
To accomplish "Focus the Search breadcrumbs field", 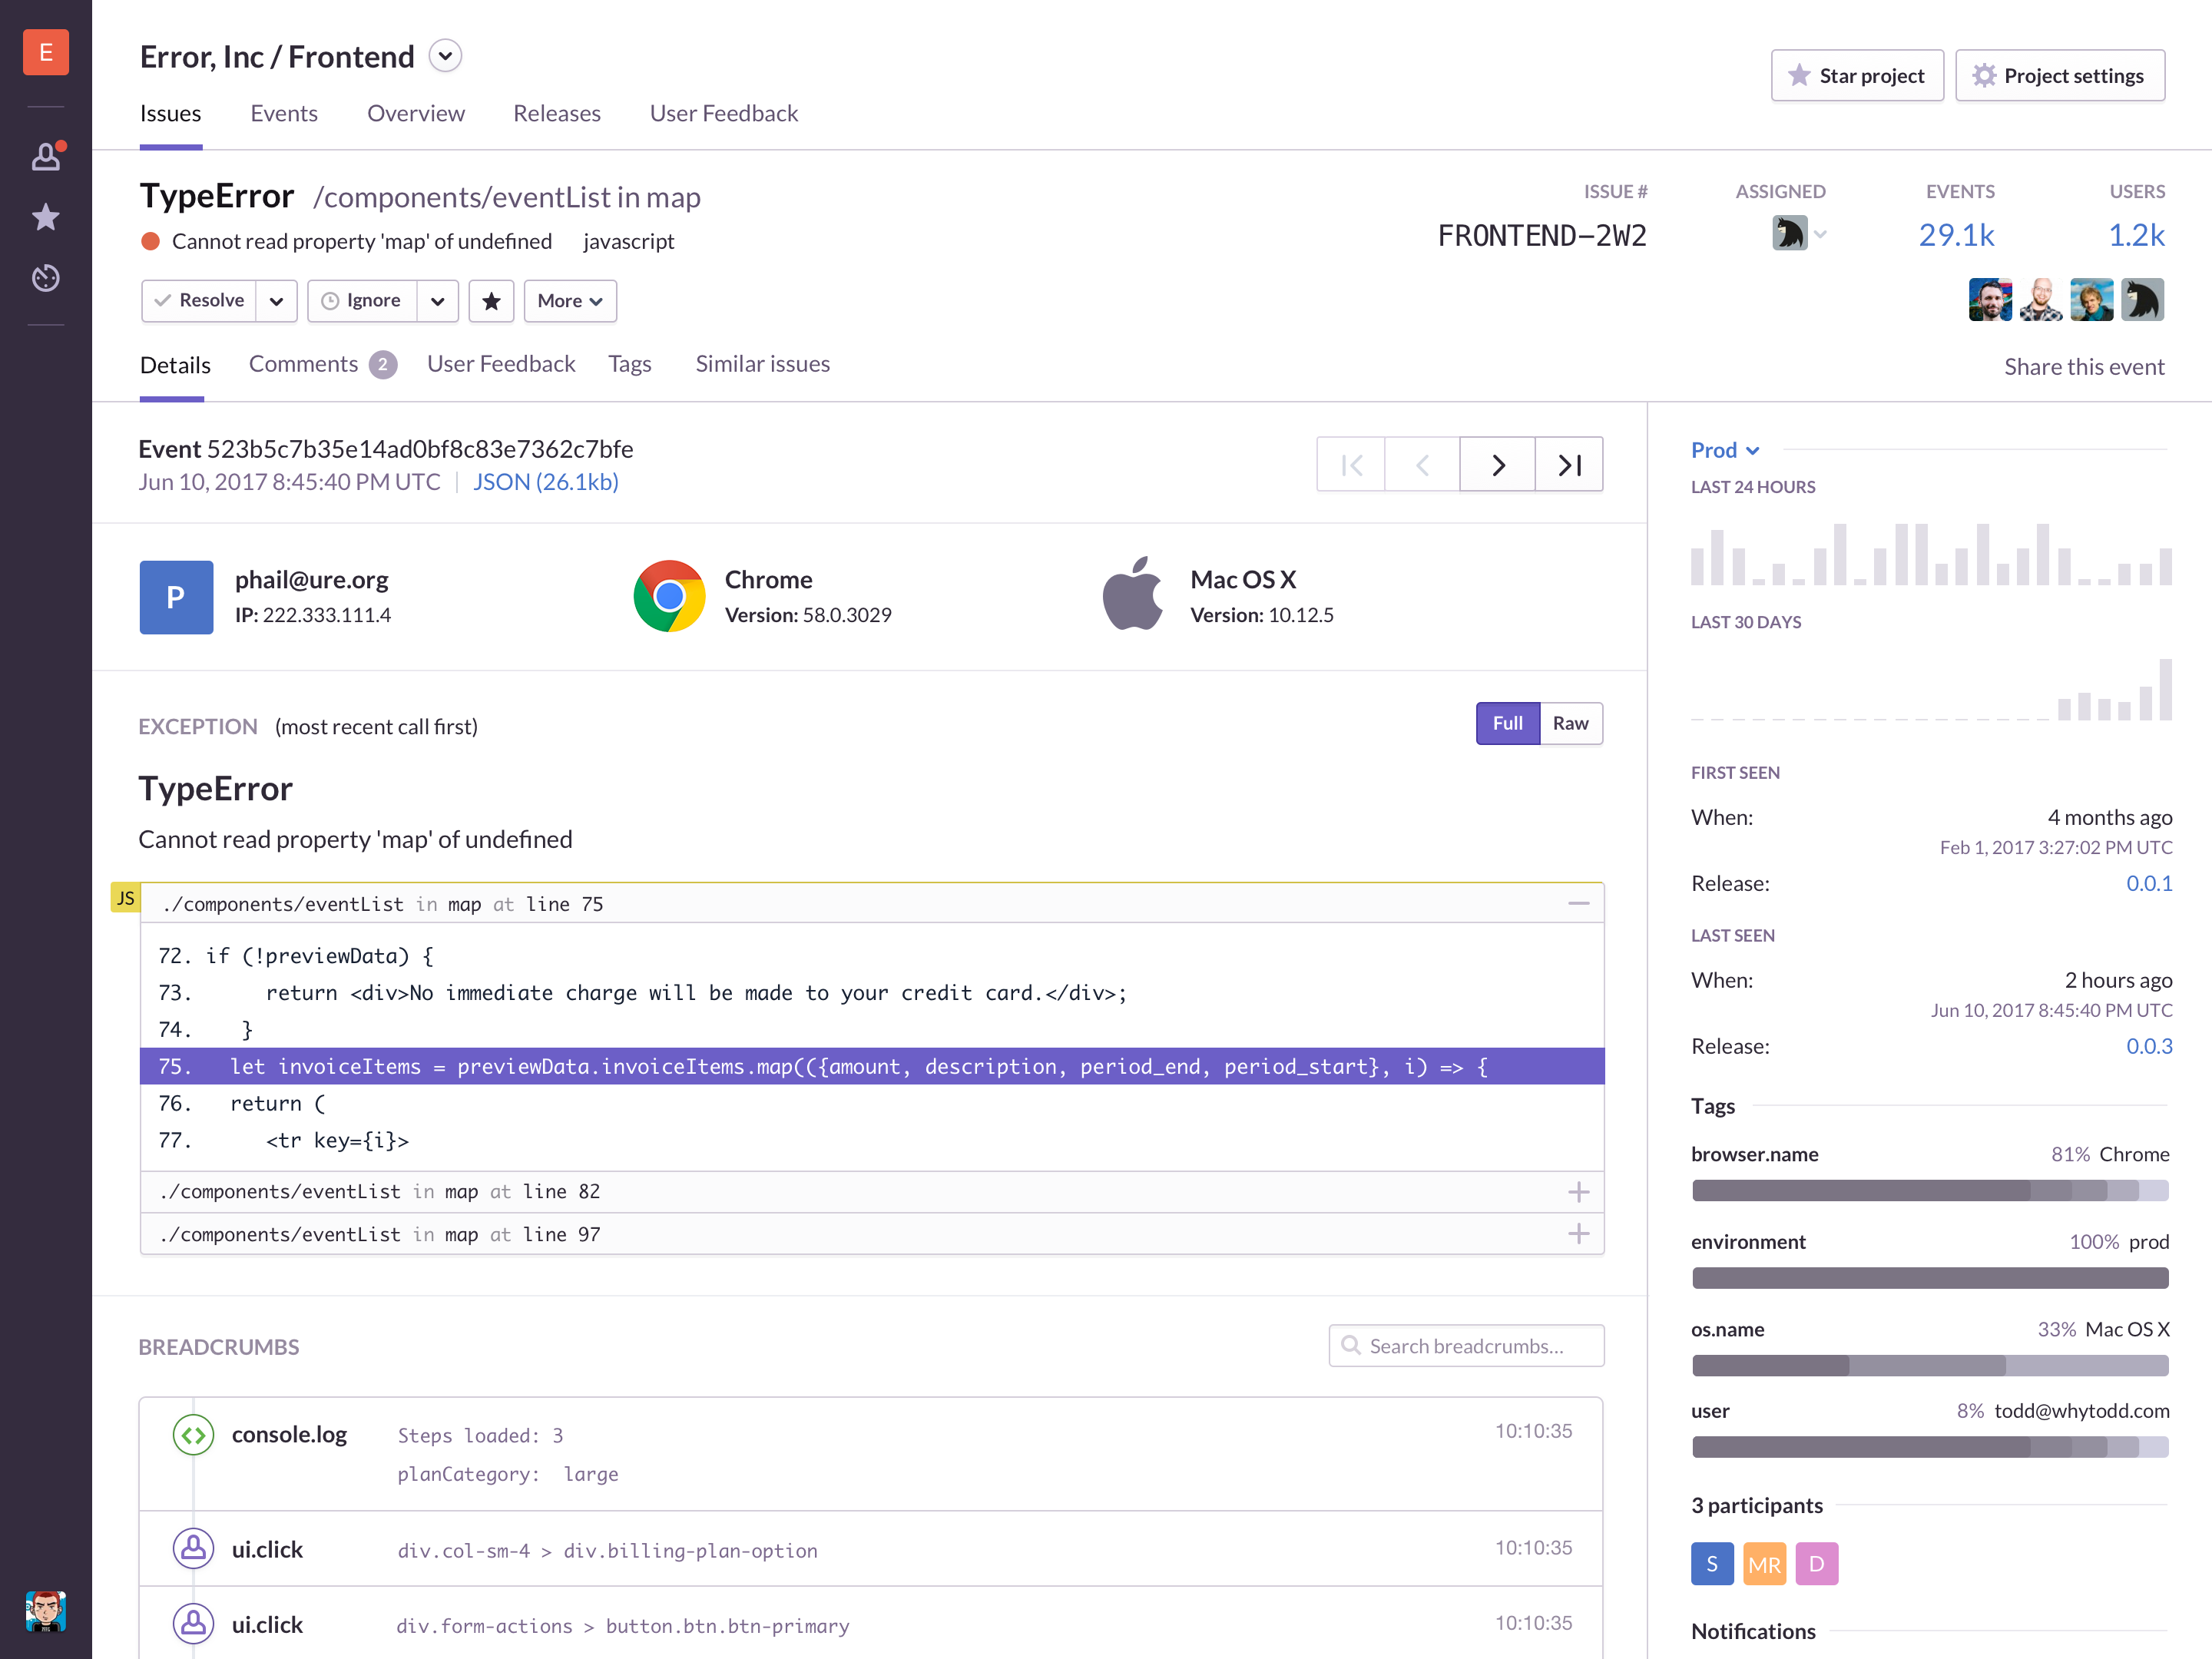I will click(x=1466, y=1346).
